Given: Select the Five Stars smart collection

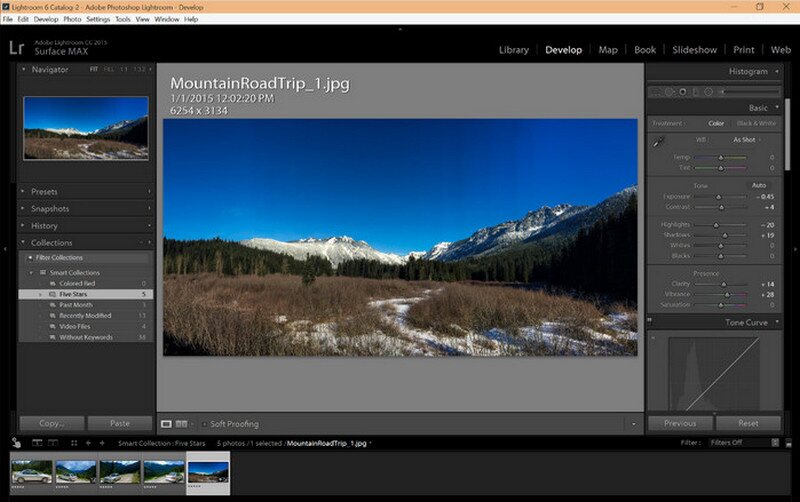Looking at the screenshot, I should pyautogui.click(x=86, y=294).
